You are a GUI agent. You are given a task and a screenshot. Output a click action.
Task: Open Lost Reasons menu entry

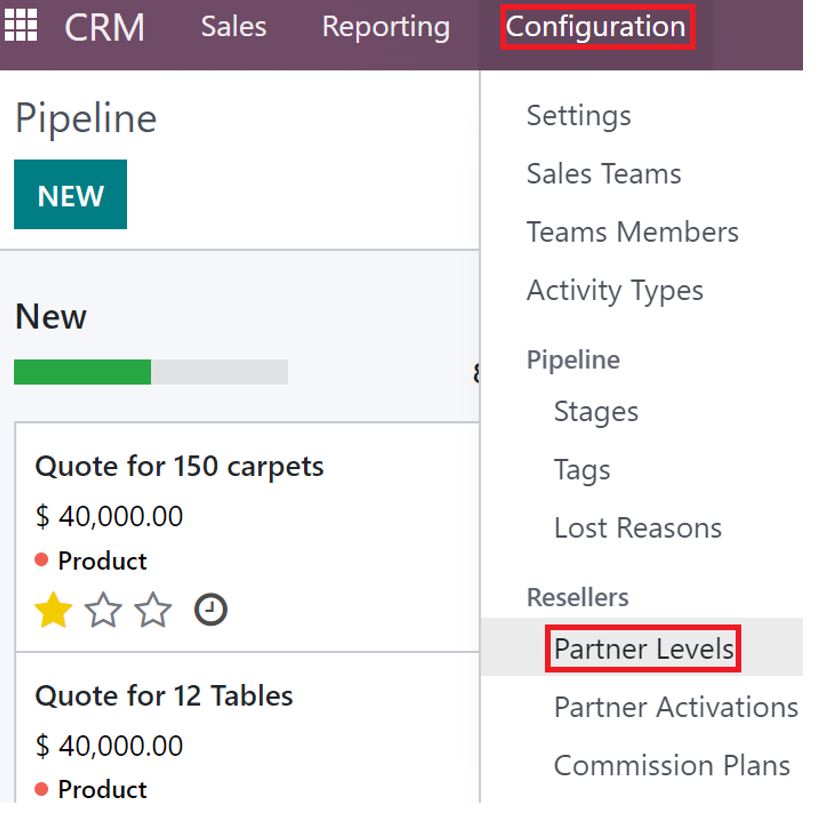638,528
